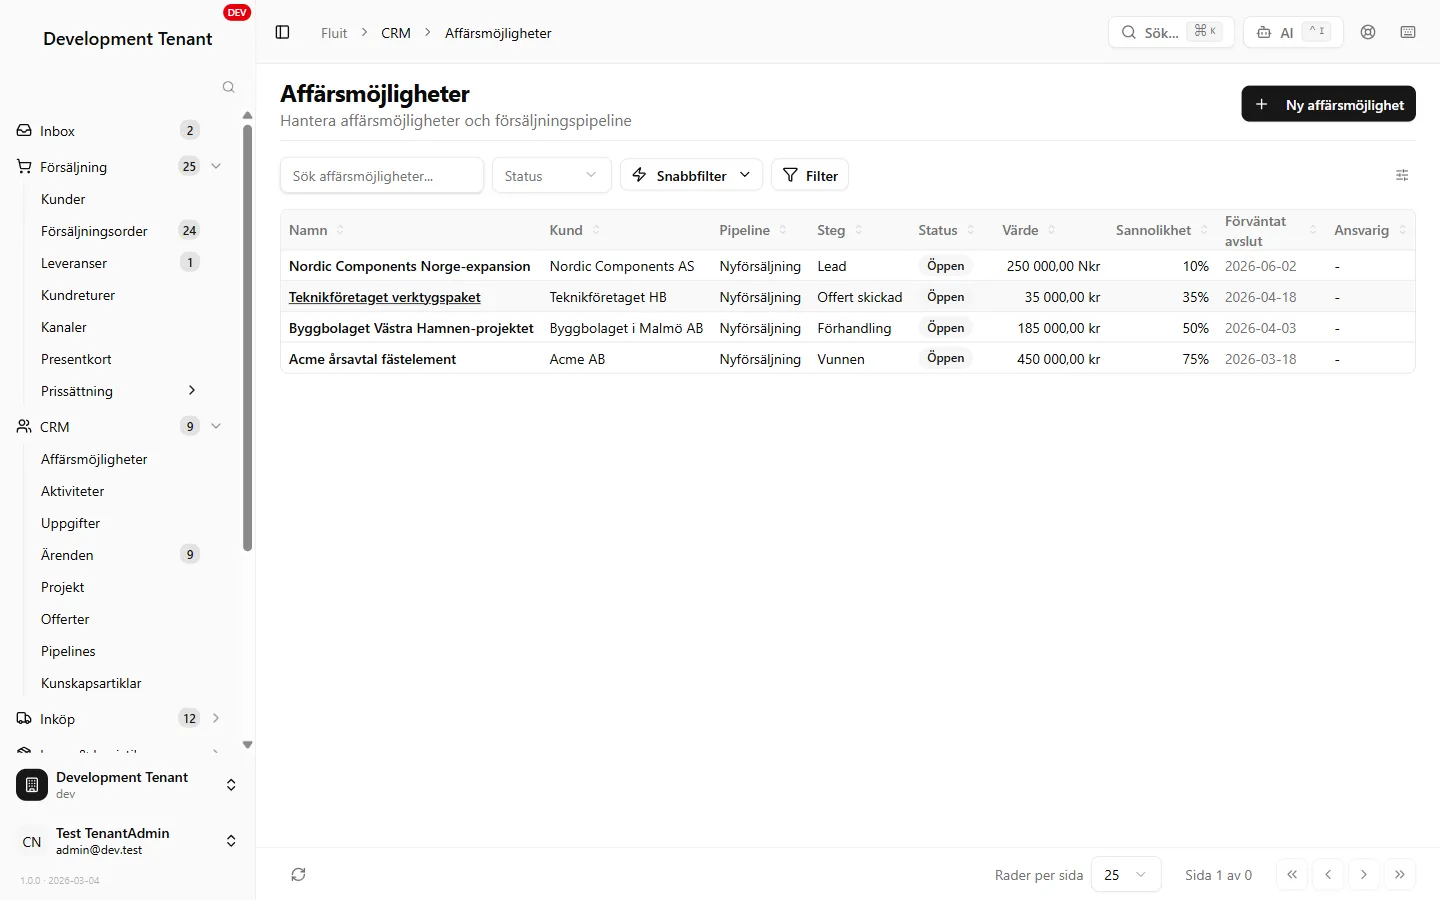
Task: Go to first page
Action: 1292,875
